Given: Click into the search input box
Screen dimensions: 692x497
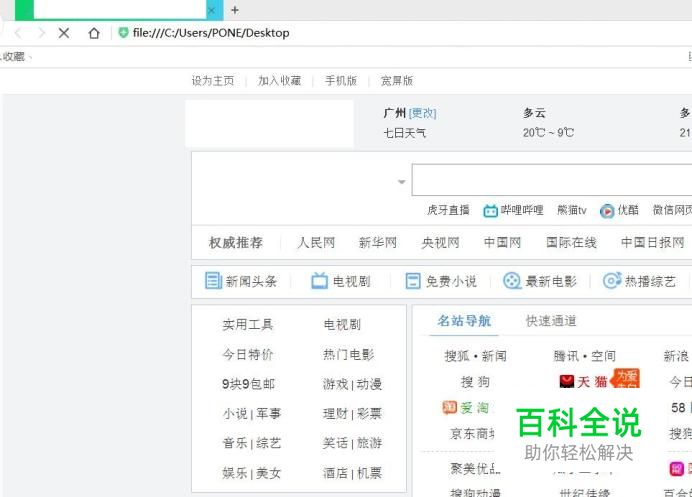Looking at the screenshot, I should click(x=552, y=180).
